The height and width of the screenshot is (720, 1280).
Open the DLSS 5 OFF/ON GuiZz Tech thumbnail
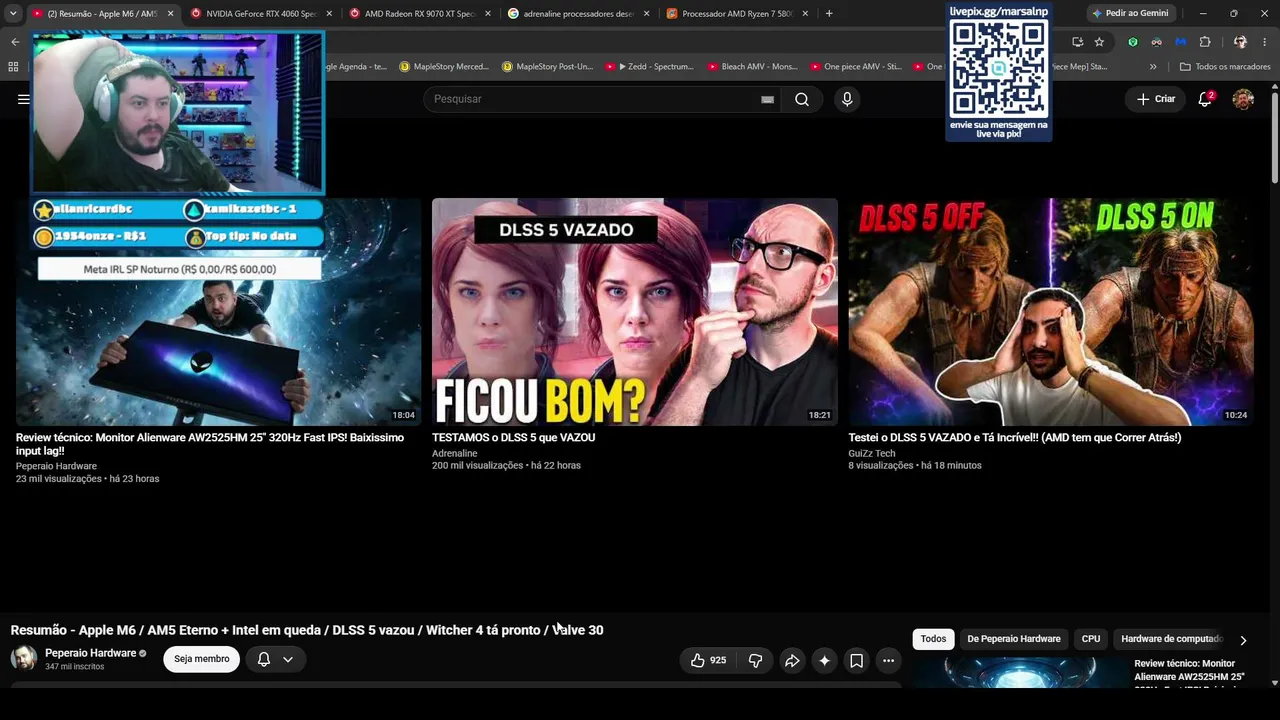click(x=1051, y=312)
